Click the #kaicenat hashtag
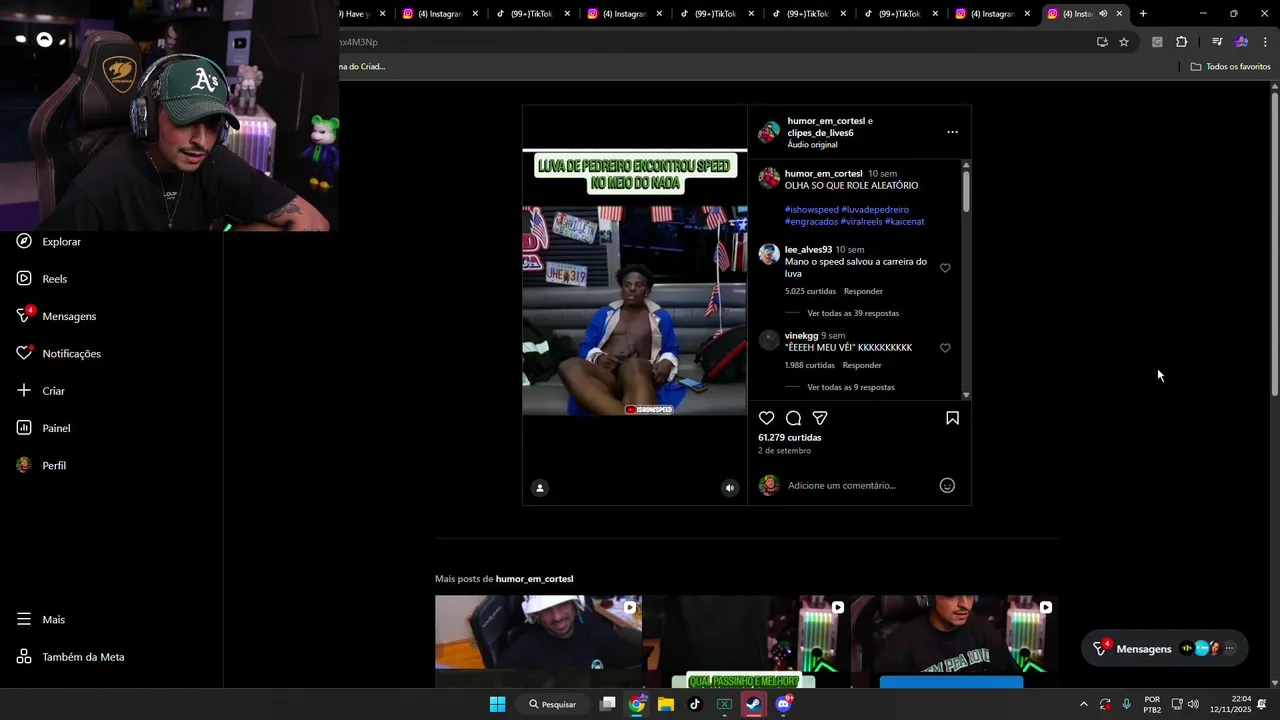Image resolution: width=1280 pixels, height=720 pixels. (905, 222)
